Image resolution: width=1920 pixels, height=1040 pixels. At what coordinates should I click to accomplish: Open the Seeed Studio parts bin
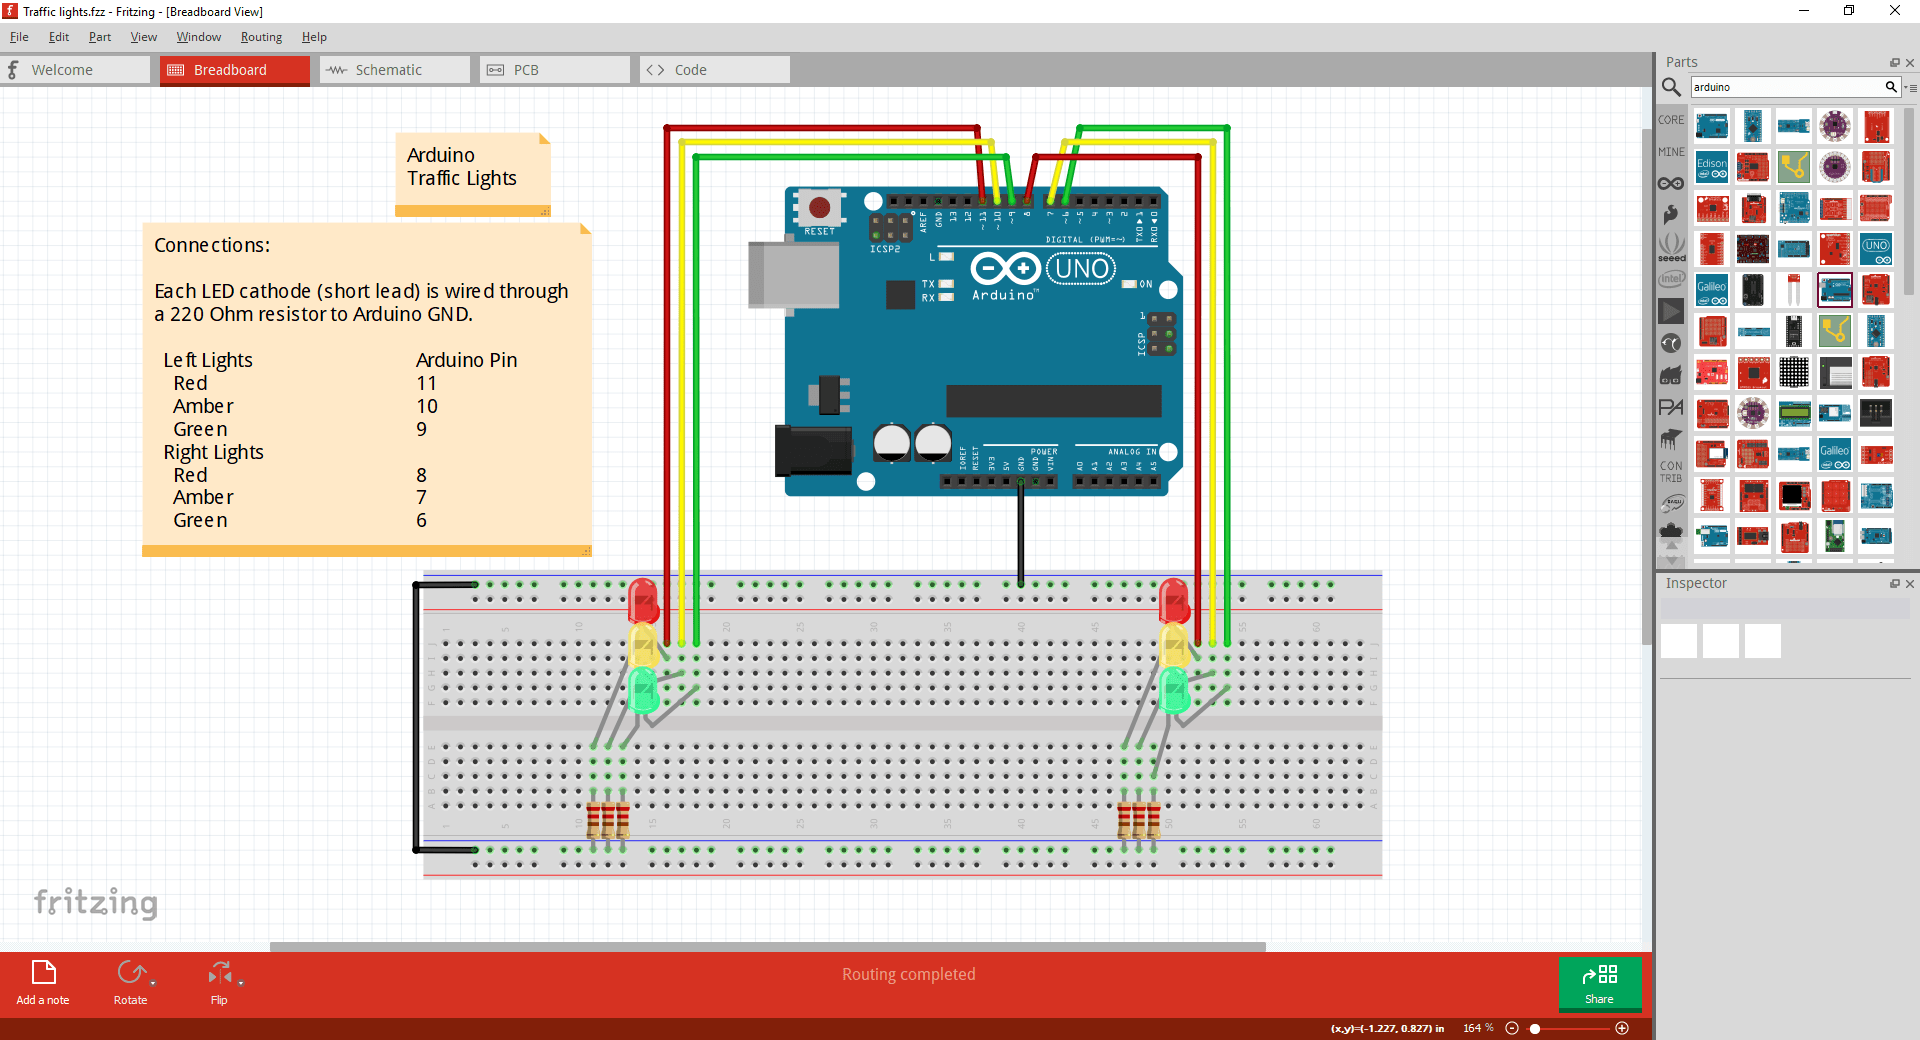1671,247
